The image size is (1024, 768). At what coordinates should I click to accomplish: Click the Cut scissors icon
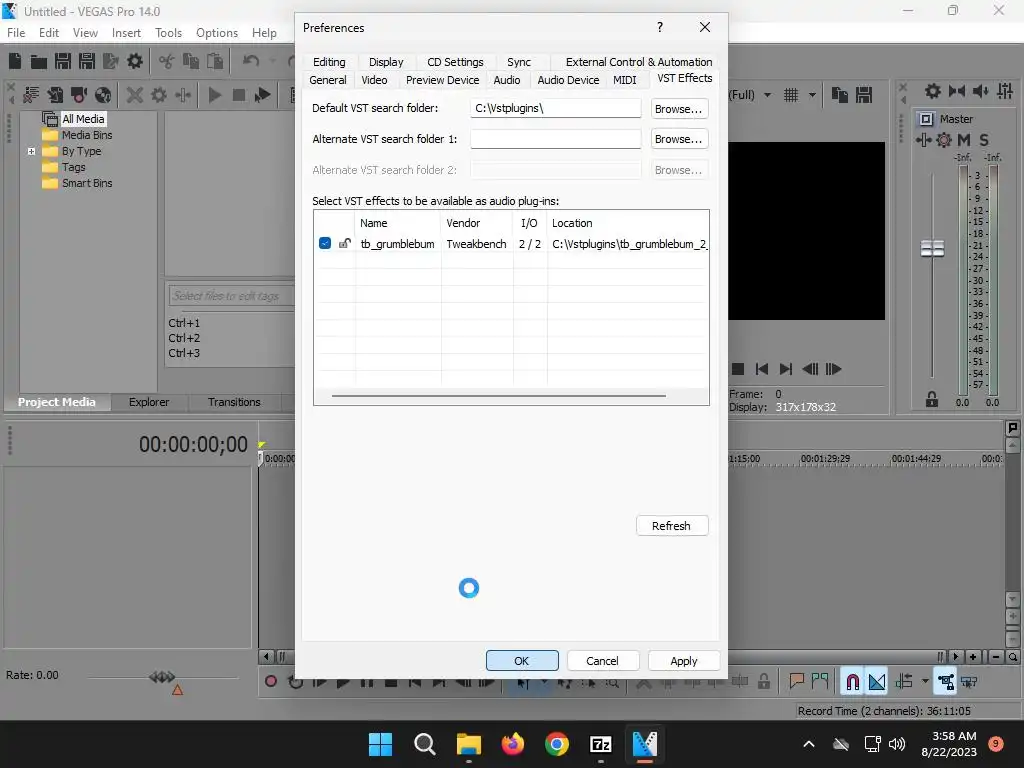pyautogui.click(x=167, y=61)
